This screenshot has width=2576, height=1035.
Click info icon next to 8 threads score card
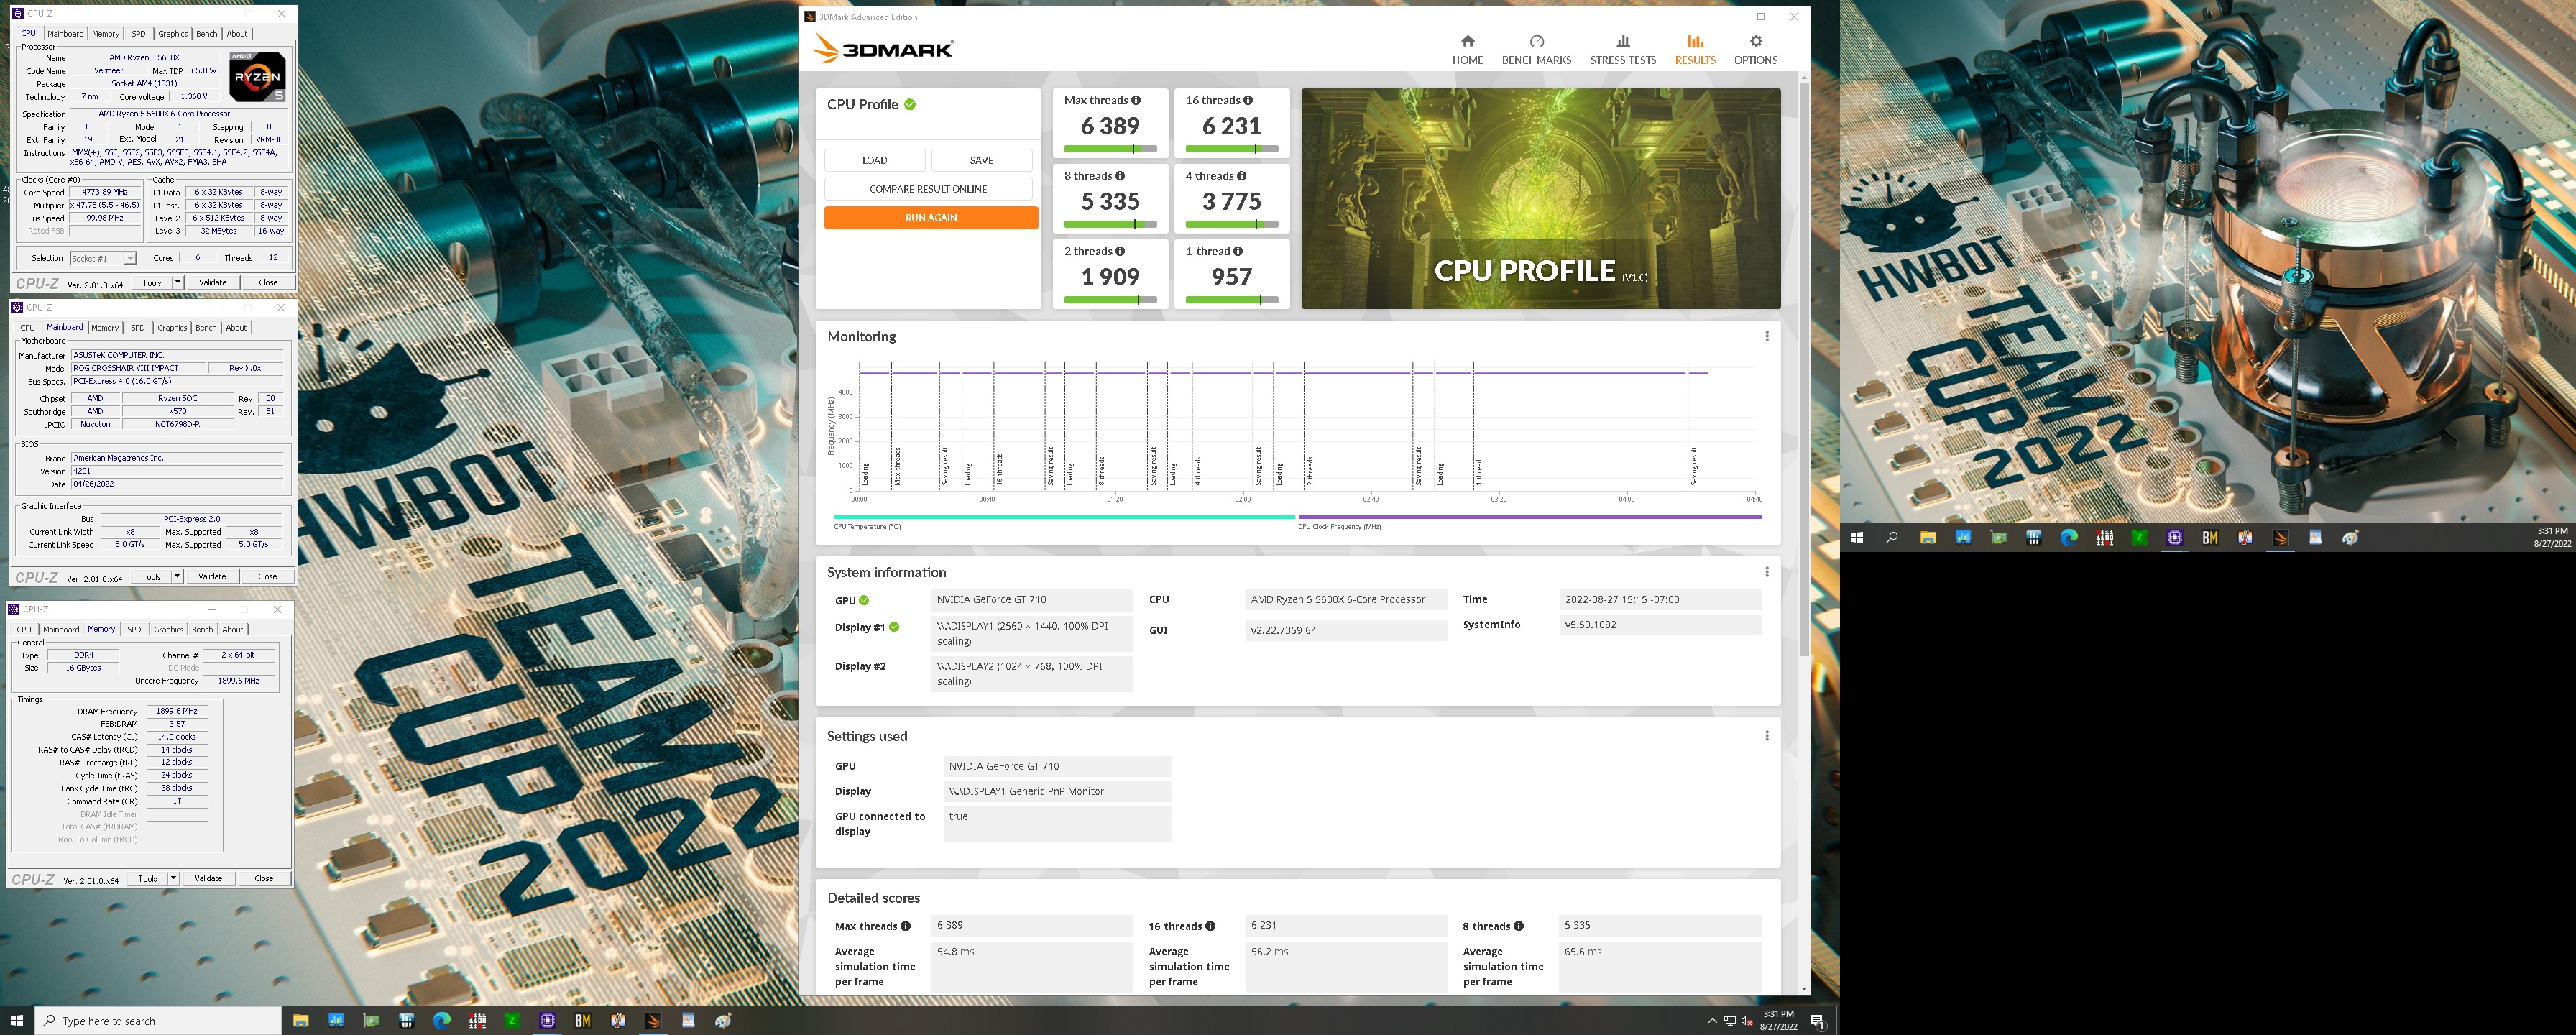1119,176
